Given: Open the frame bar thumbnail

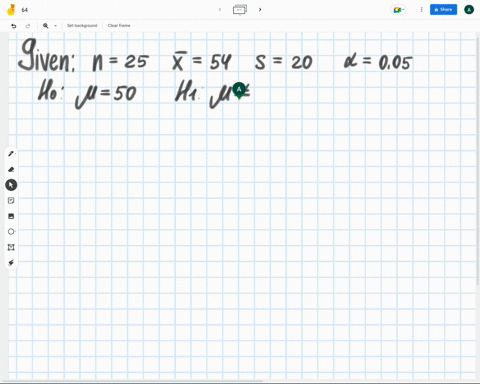Looking at the screenshot, I should pos(240,10).
